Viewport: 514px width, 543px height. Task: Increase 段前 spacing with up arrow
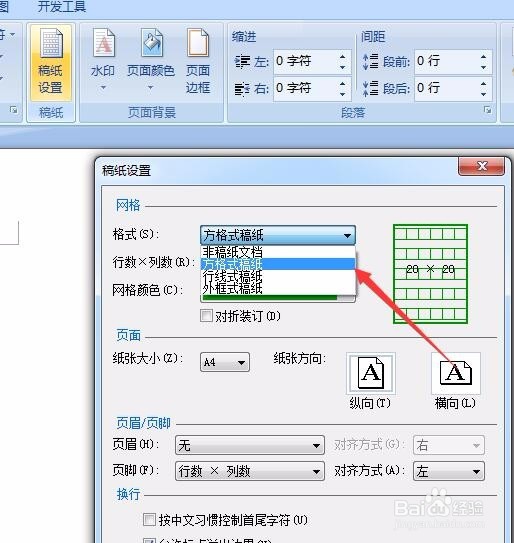[x=484, y=57]
